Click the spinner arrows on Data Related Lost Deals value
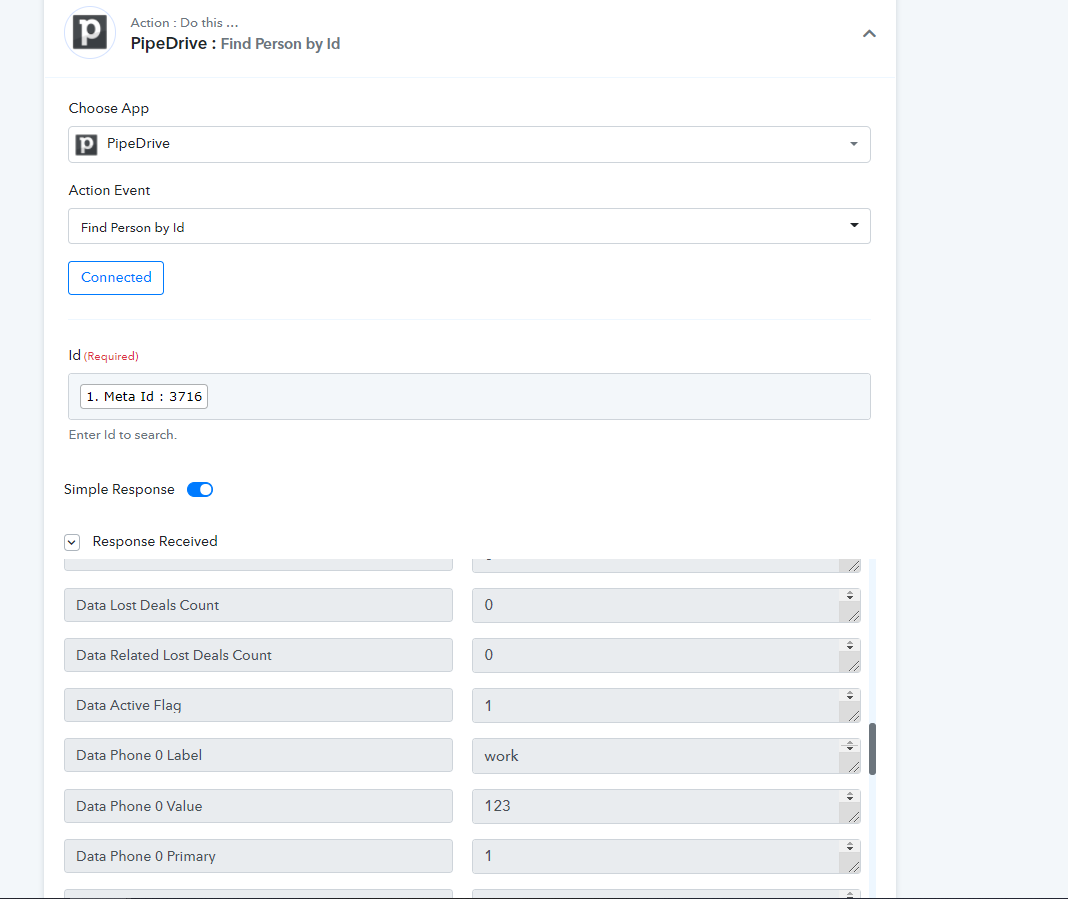The height and width of the screenshot is (899, 1068). 850,645
